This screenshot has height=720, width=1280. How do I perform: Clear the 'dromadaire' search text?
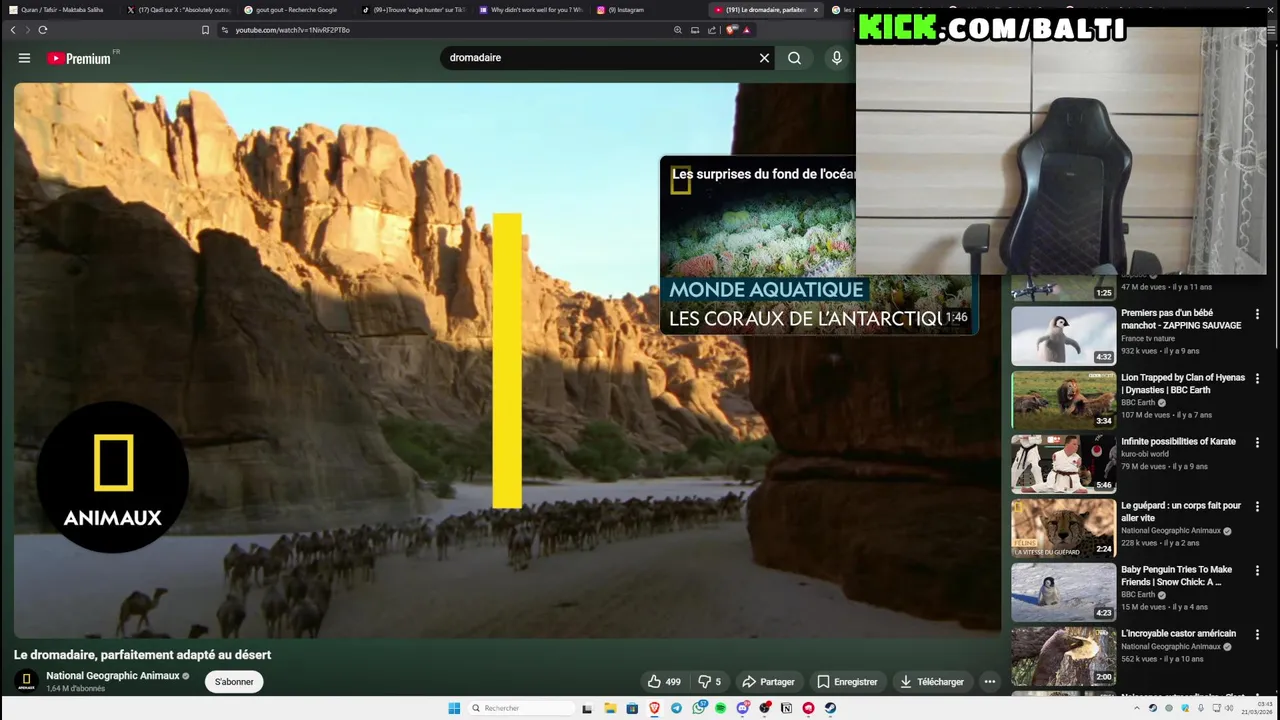(x=764, y=58)
